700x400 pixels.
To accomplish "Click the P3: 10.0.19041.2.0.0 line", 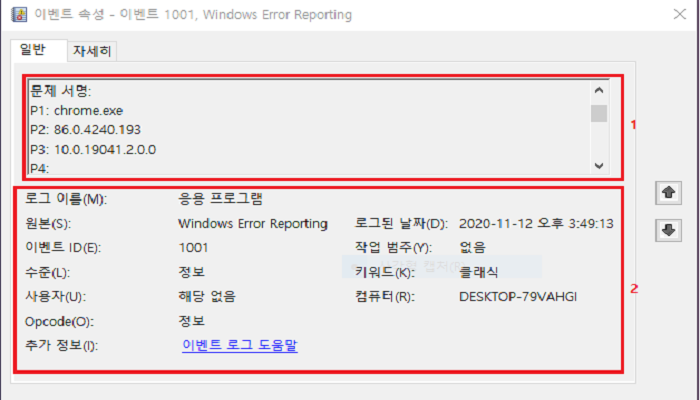I will (93, 150).
